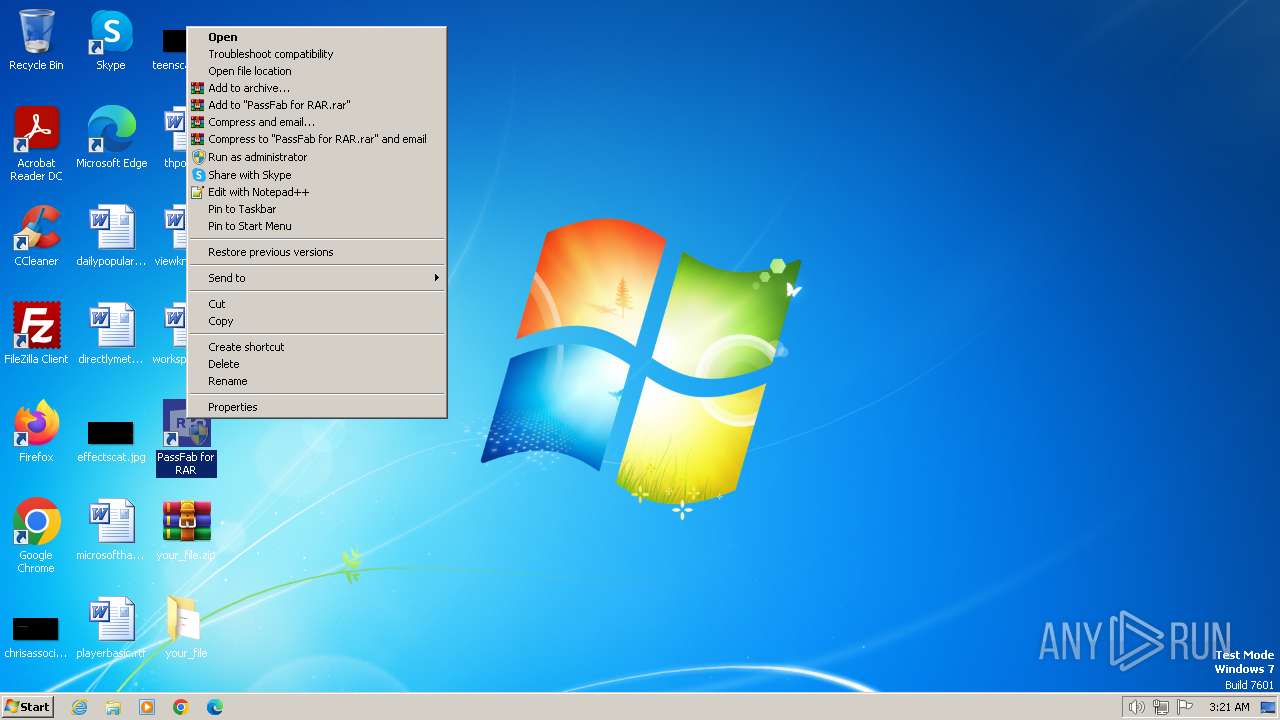Choose Add to archive...

(x=316, y=88)
